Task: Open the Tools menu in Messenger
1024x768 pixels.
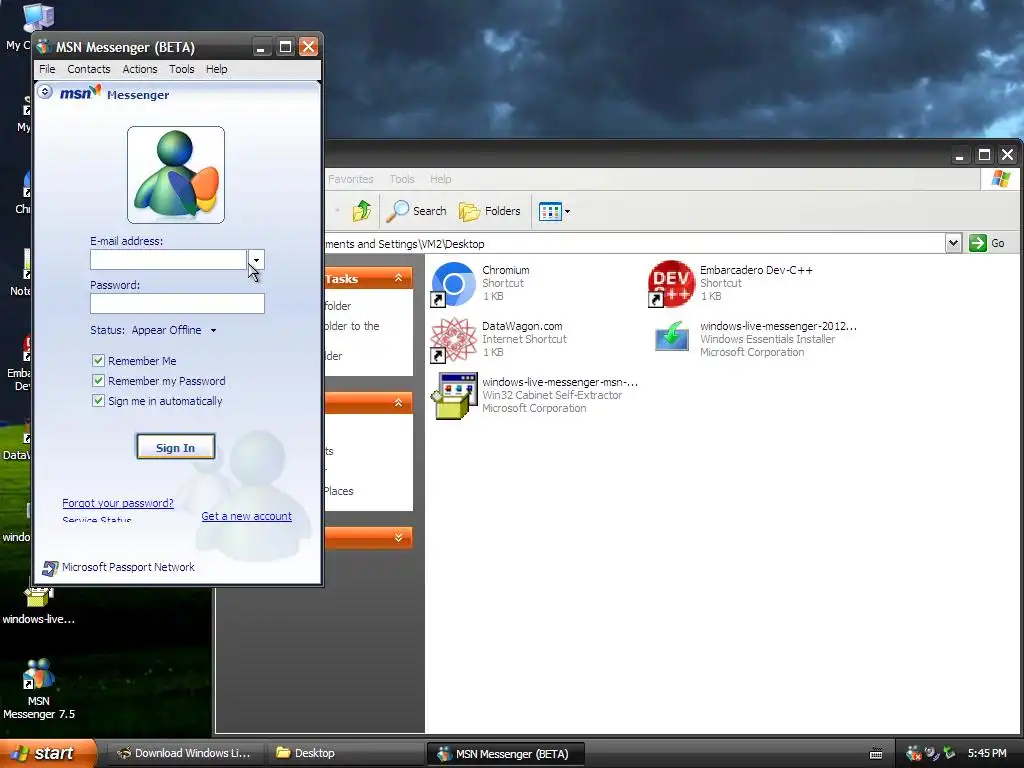Action: [x=182, y=69]
